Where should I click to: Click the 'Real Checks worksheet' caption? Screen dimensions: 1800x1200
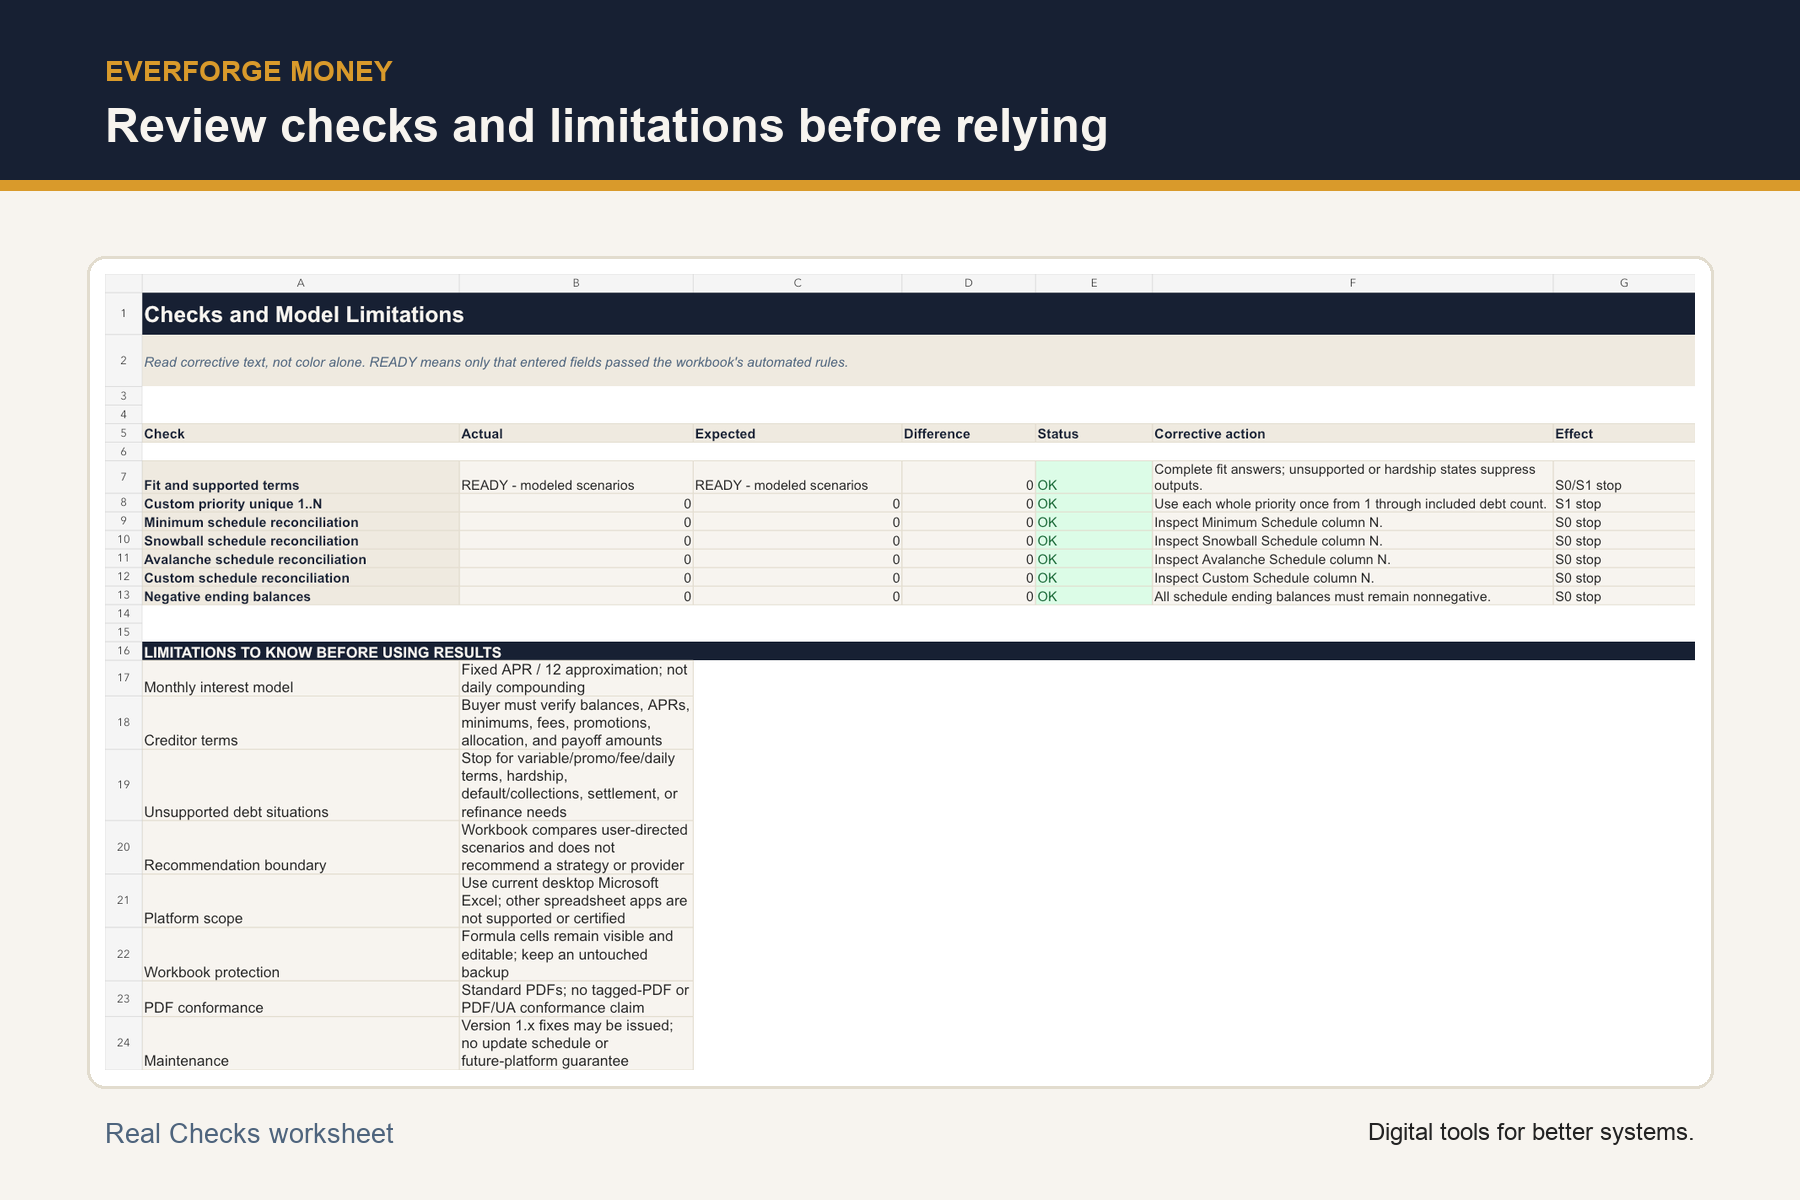[x=249, y=1133]
